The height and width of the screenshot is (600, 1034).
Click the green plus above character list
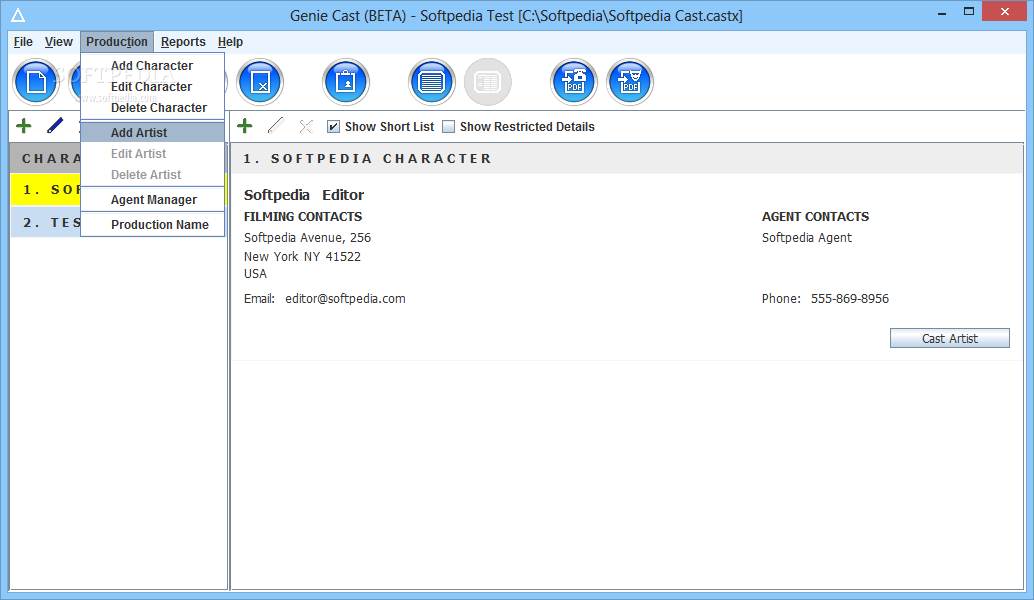(24, 126)
